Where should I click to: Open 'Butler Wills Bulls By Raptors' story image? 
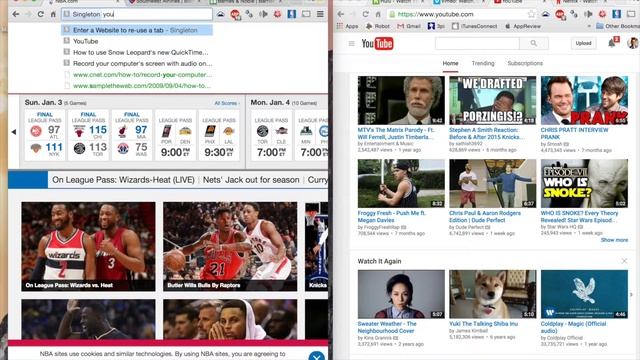(x=230, y=247)
